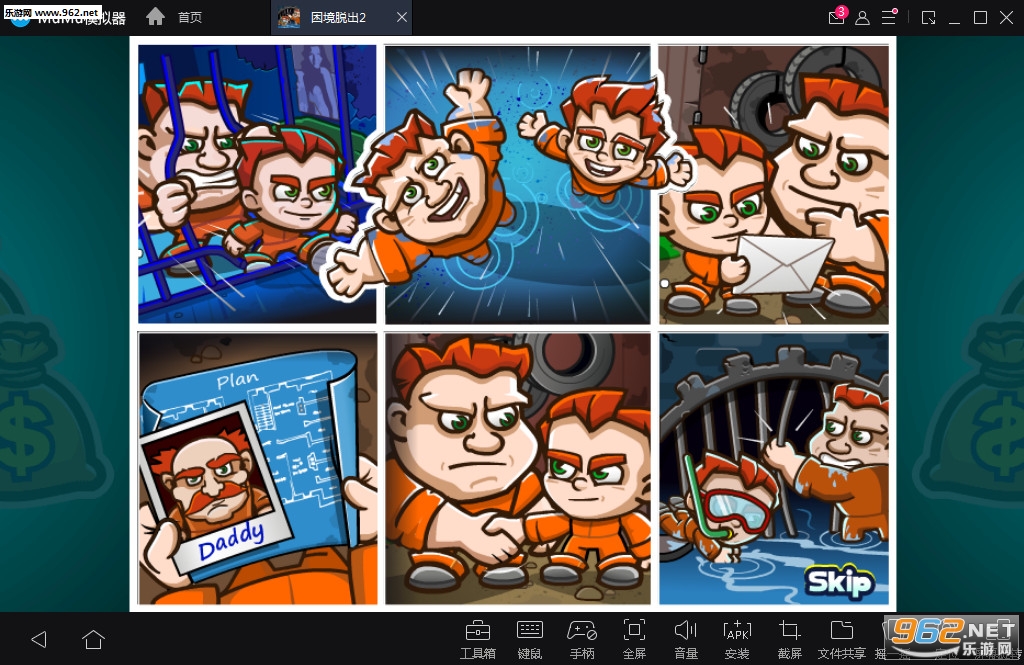Open the user account profile icon
Viewport: 1024px width, 665px height.
click(x=862, y=18)
